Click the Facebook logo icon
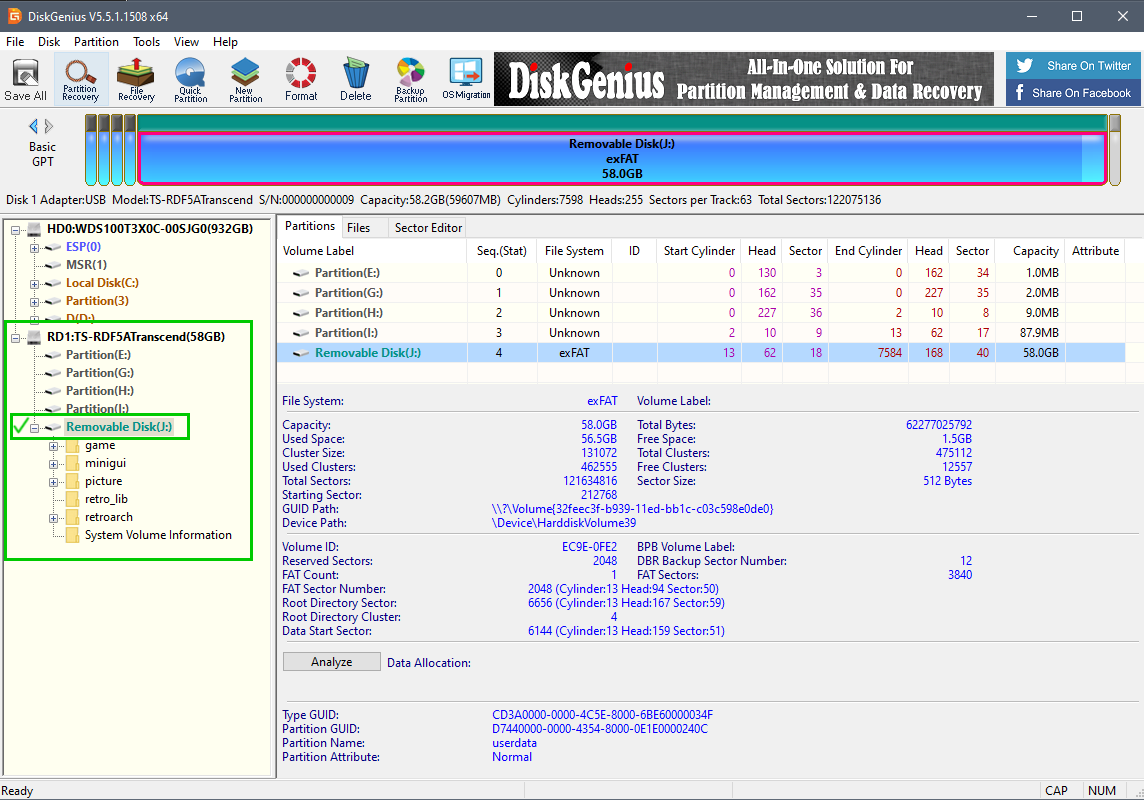 tap(1019, 93)
